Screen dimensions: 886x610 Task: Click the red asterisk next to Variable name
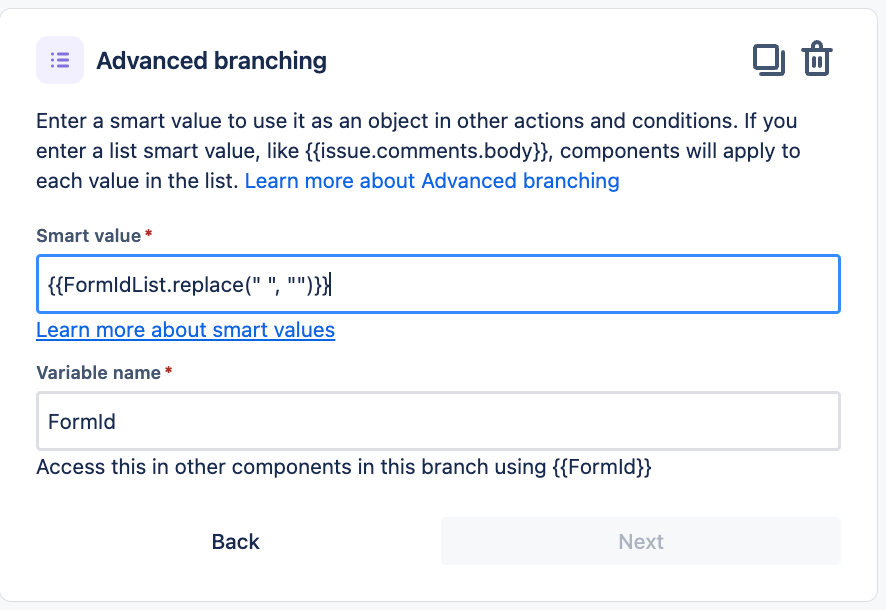168,370
